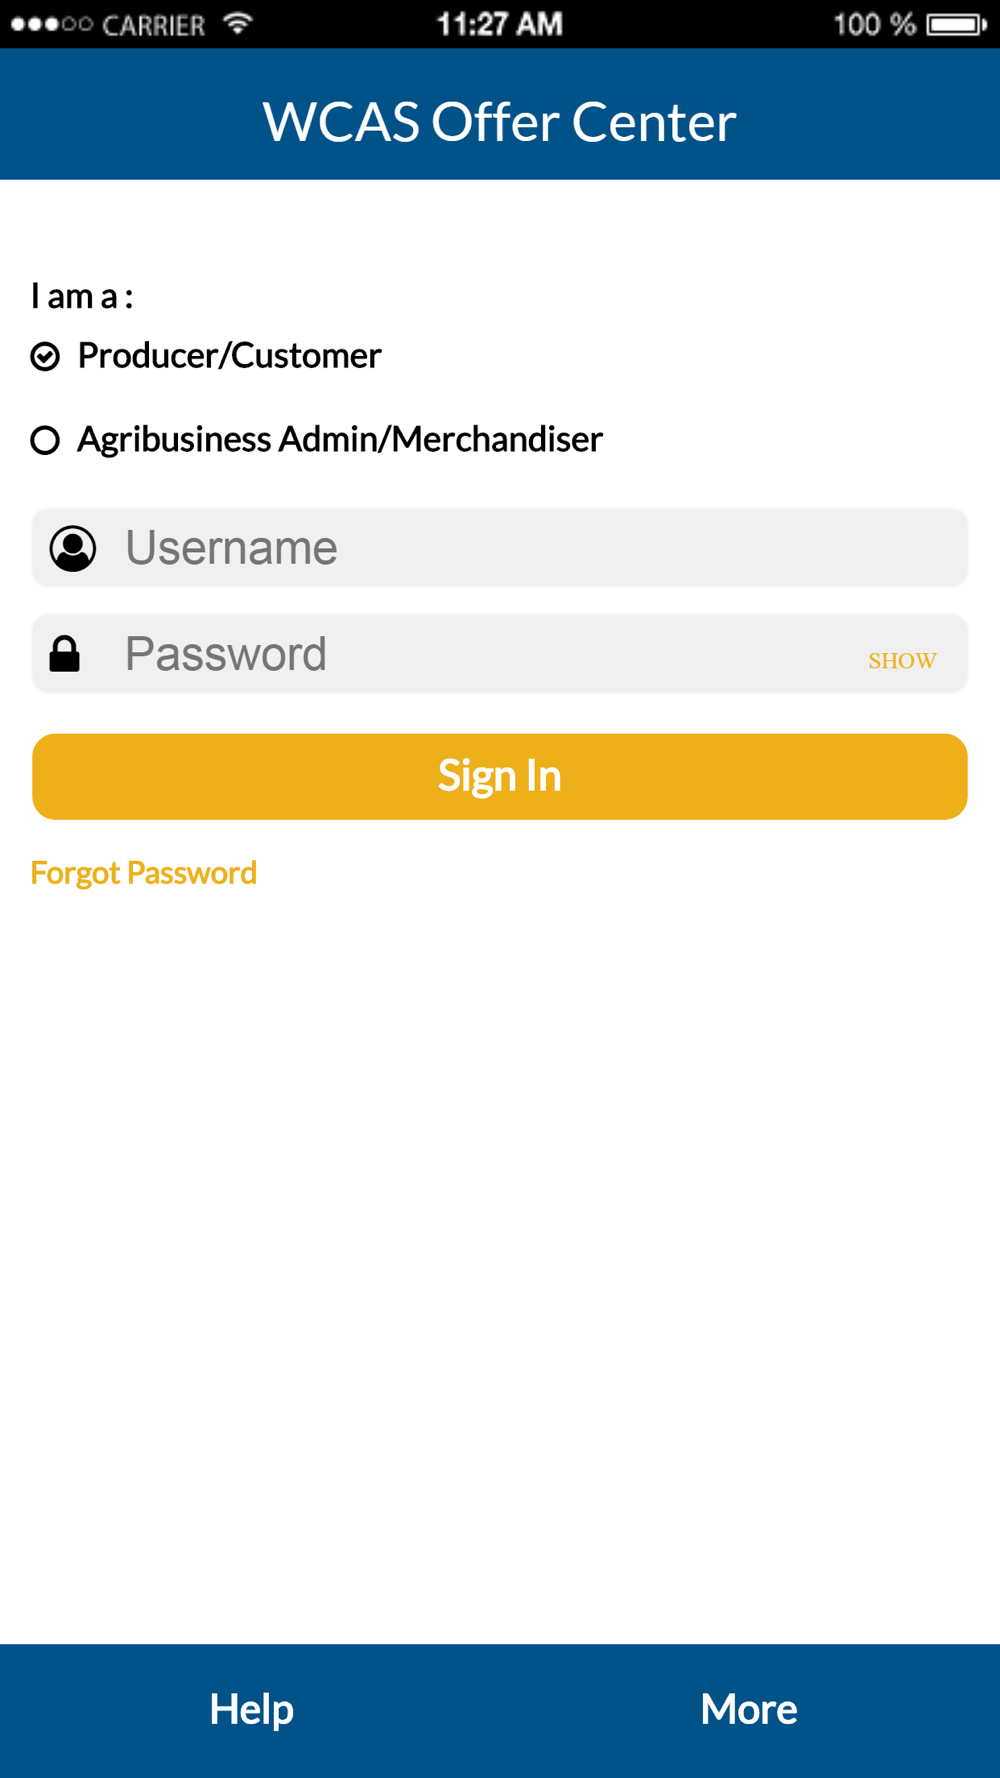Focus the Username input field
This screenshot has height=1778, width=1000.
pos(500,548)
